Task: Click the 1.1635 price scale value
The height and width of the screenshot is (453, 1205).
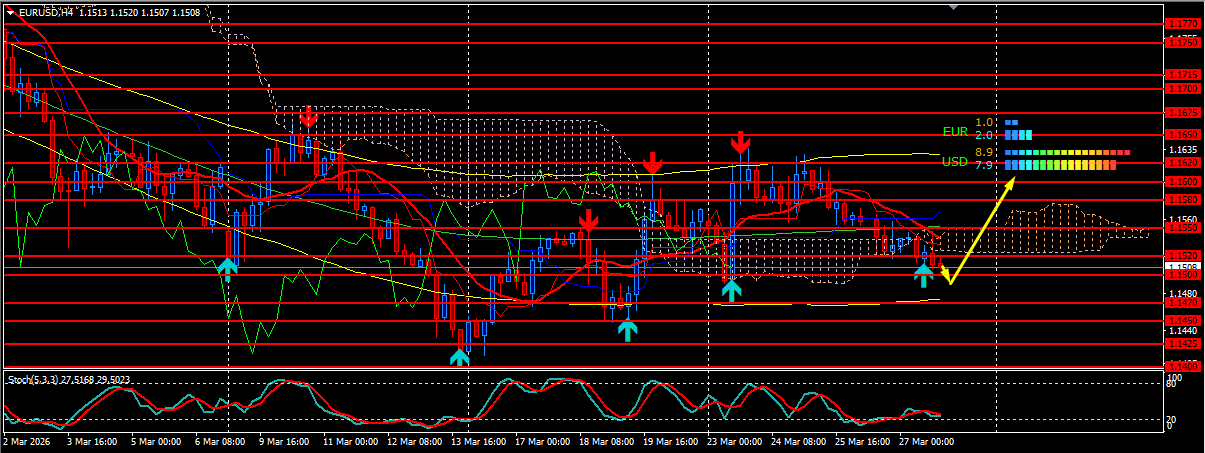Action: (1183, 148)
